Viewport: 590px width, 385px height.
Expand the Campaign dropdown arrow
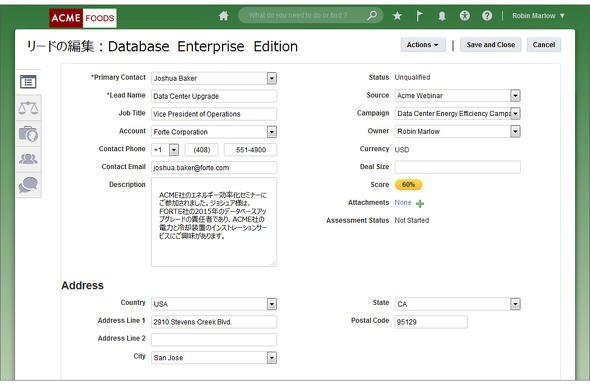coord(515,113)
